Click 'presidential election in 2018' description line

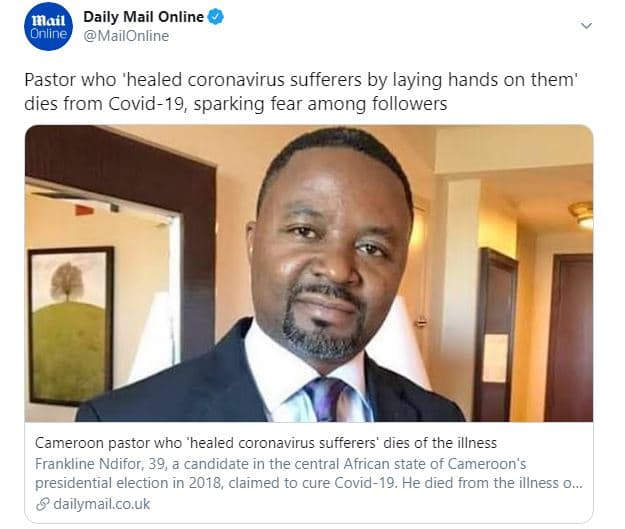point(128,483)
